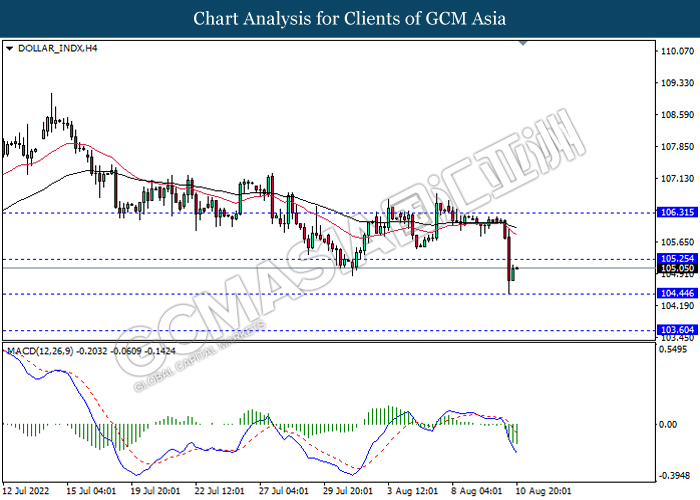Click the 22 Jul 12:01 time label
This screenshot has width=700, height=500.
point(219,491)
